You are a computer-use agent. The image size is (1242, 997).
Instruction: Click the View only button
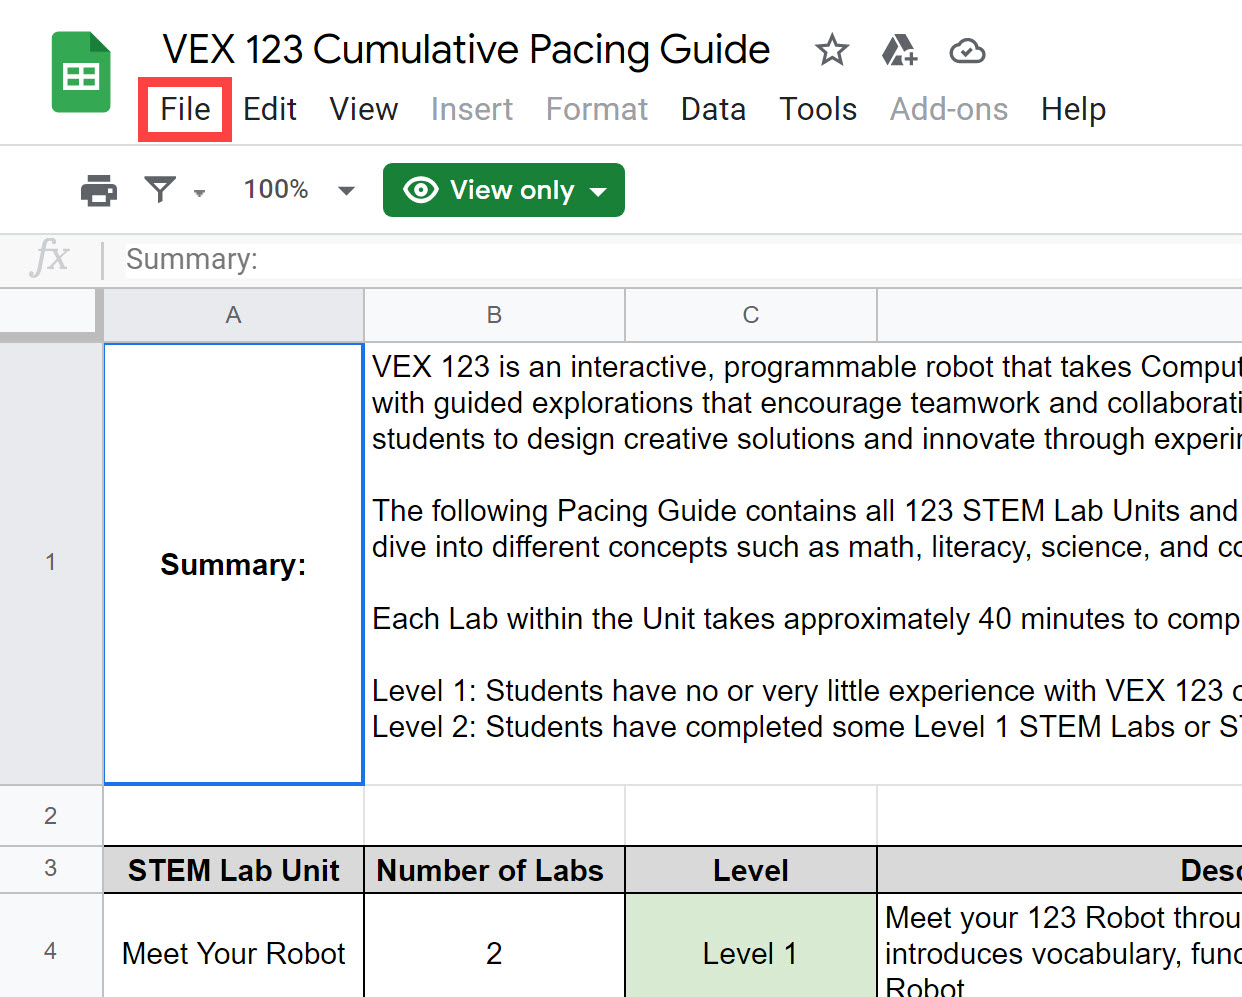tap(503, 189)
